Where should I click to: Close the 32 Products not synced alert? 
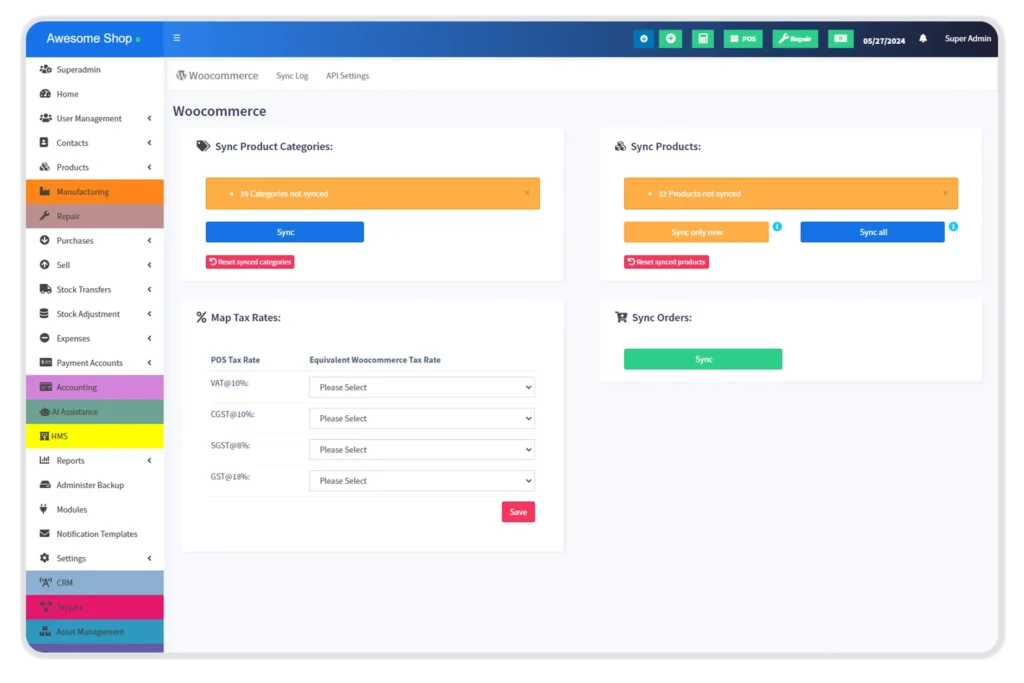[x=945, y=193]
